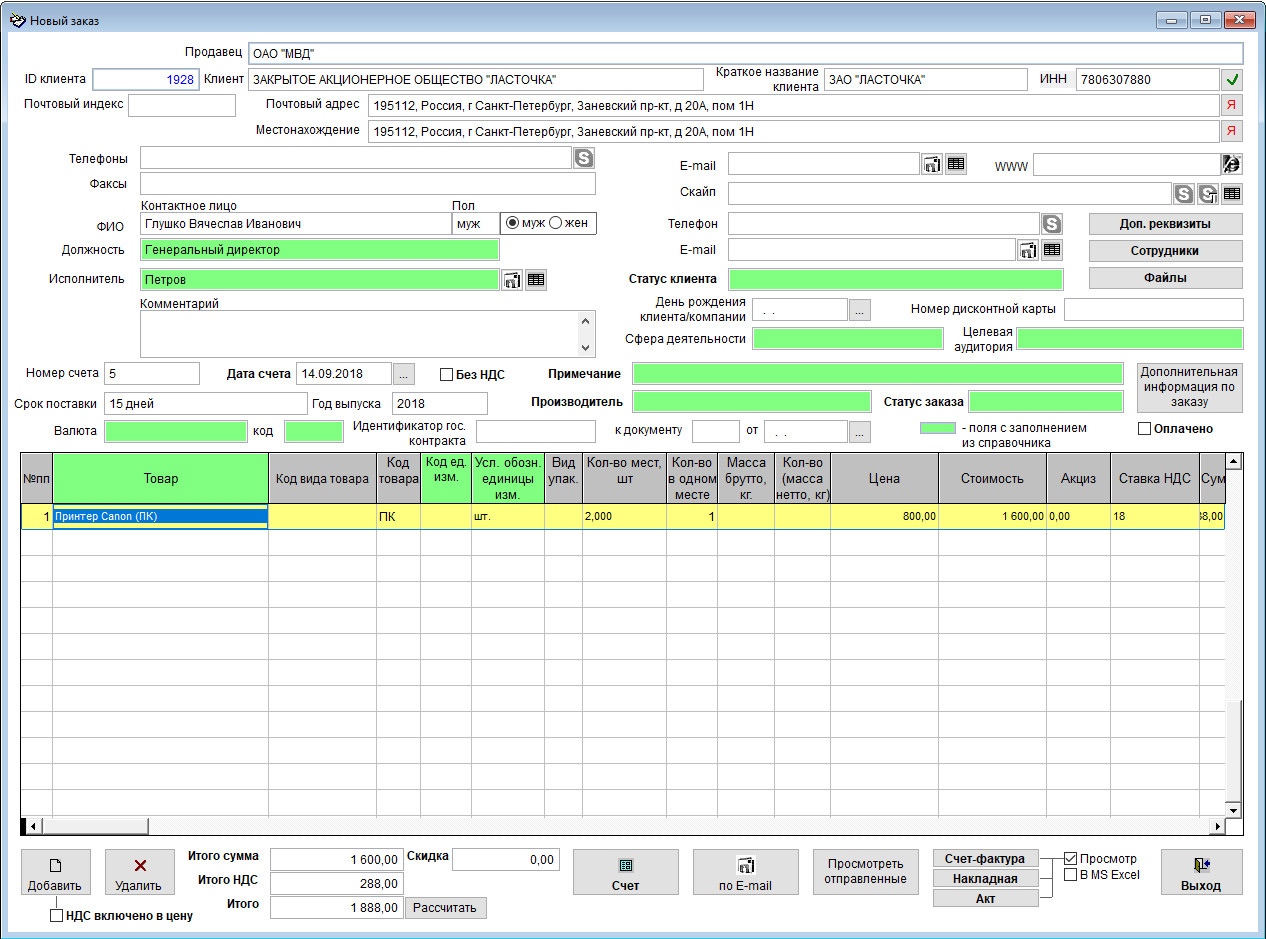Open the picker button for День рождения field

point(860,310)
